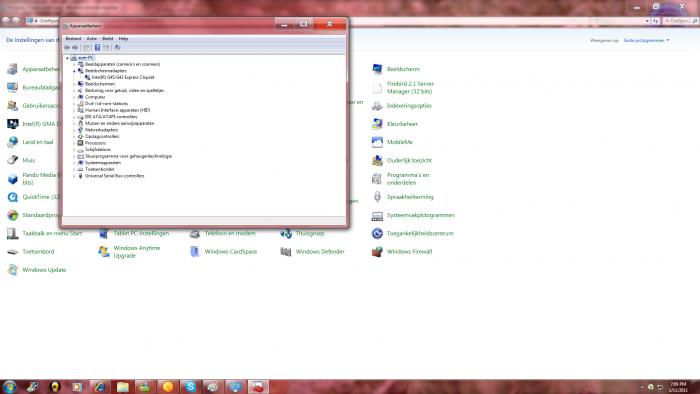Click the Windows Anytime Upgrade icon

click(104, 252)
